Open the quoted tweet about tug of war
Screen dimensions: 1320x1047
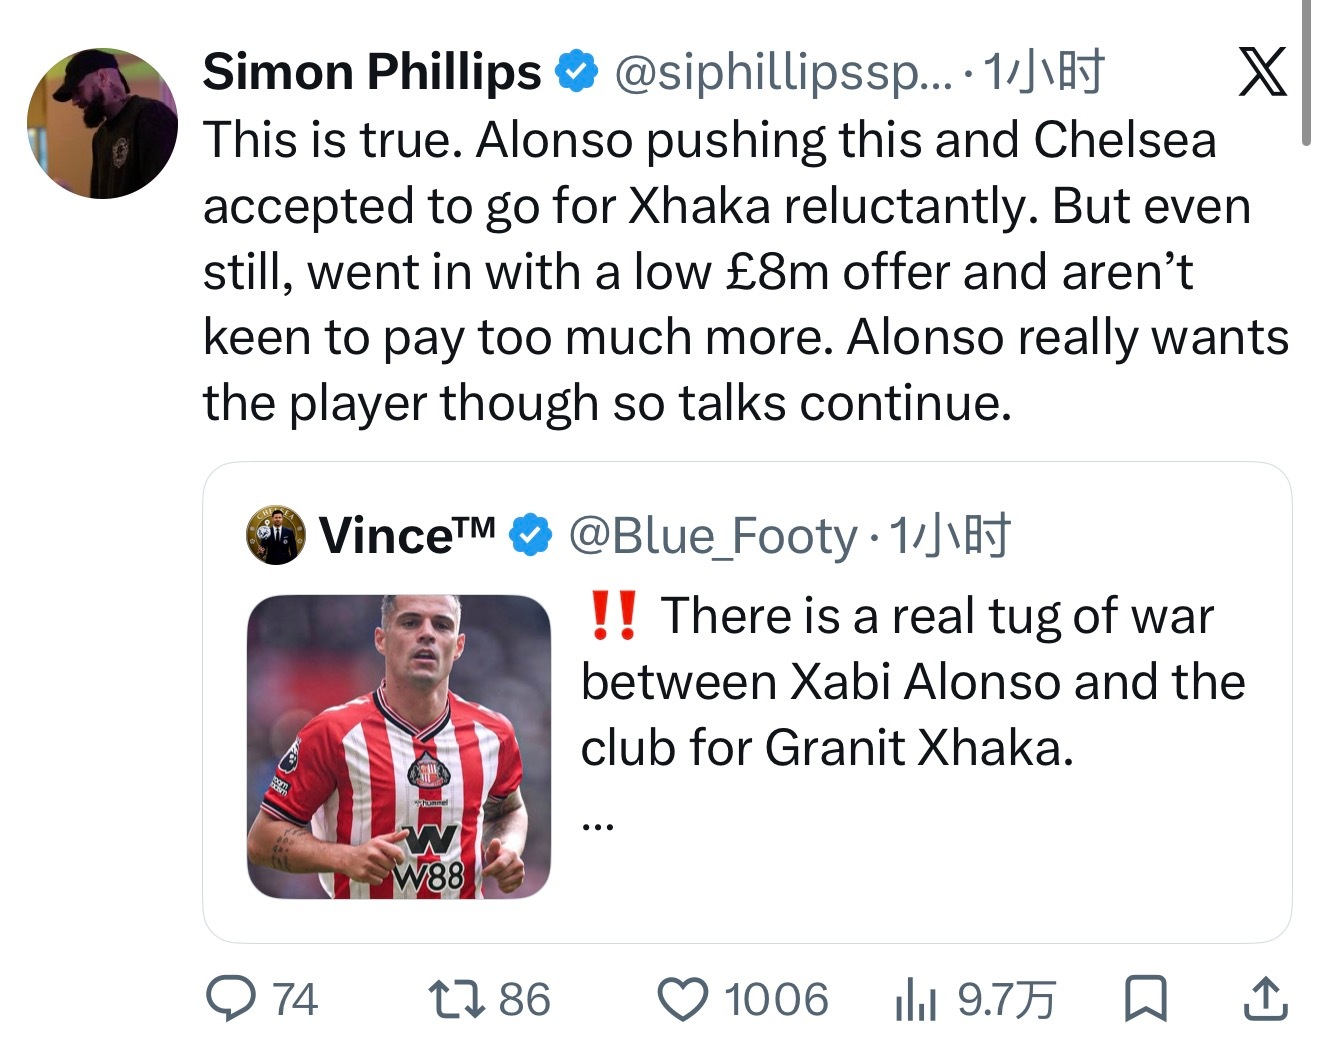747,702
